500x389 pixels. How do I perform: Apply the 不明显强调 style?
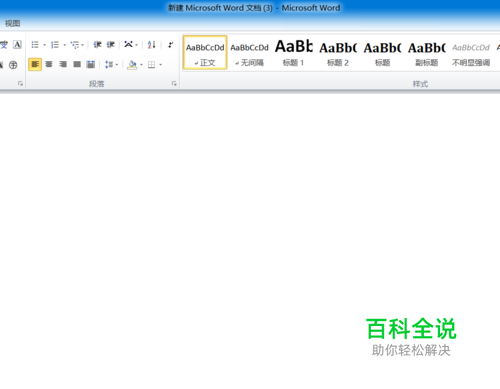(471, 52)
